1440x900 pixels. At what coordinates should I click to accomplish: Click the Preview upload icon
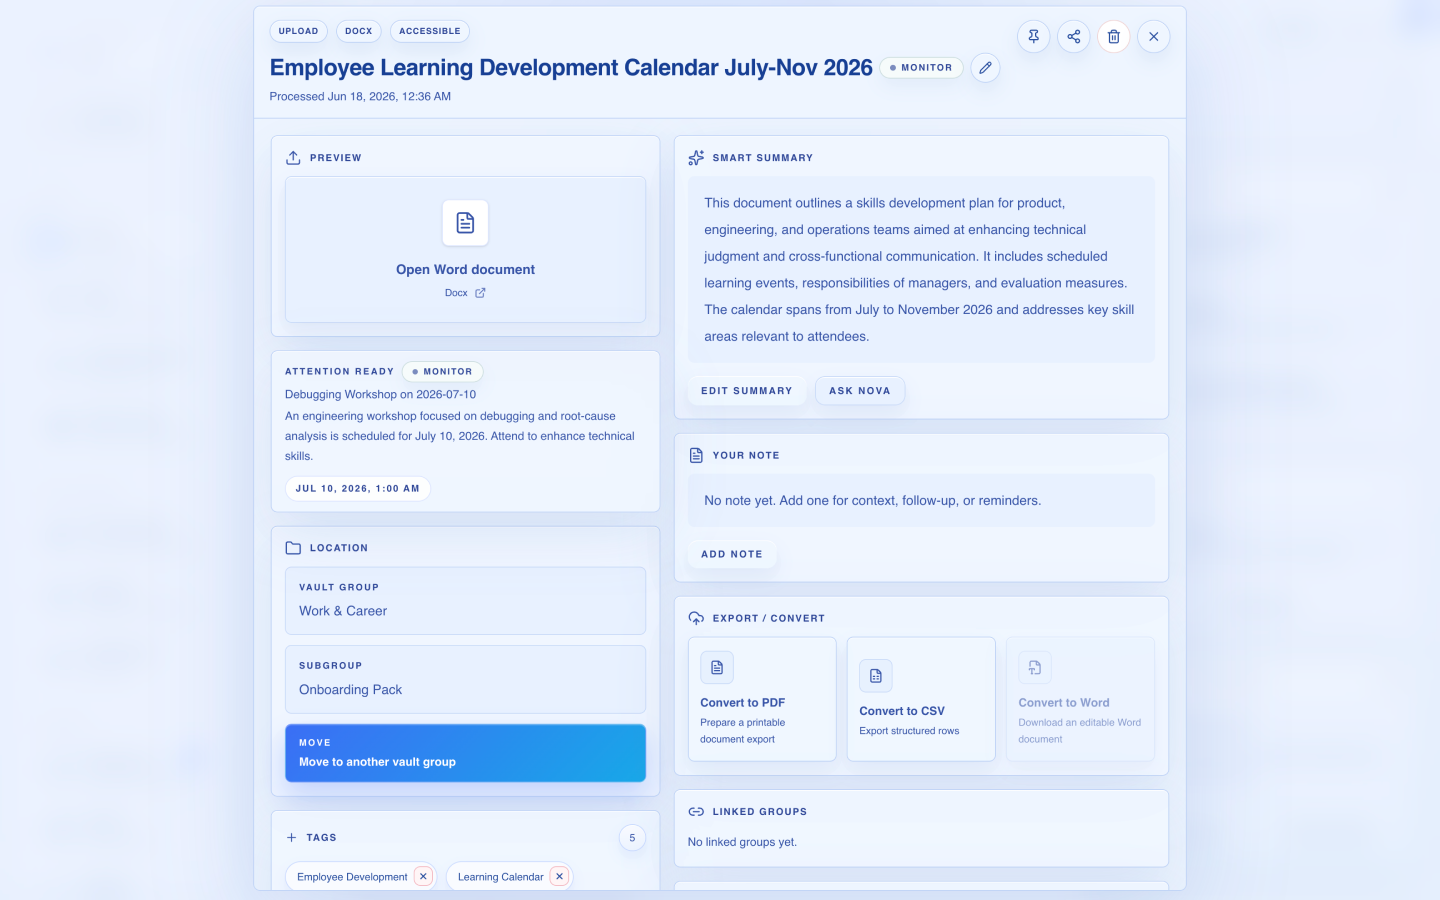(293, 158)
